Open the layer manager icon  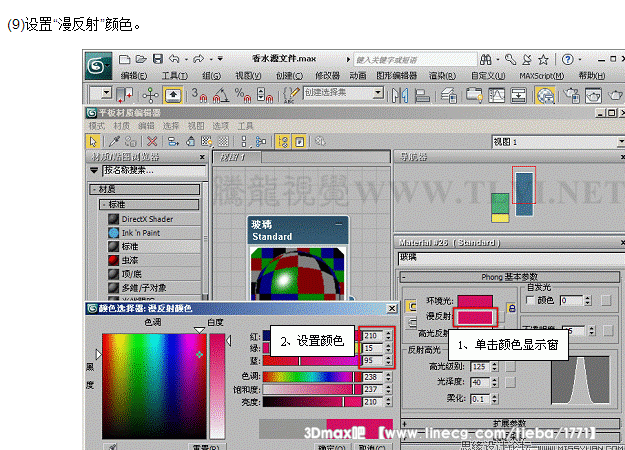click(448, 96)
